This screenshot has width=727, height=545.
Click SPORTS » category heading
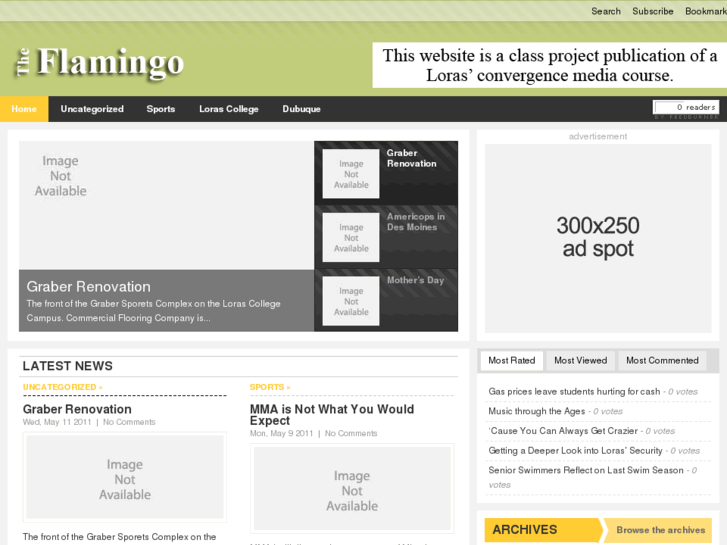coord(270,387)
